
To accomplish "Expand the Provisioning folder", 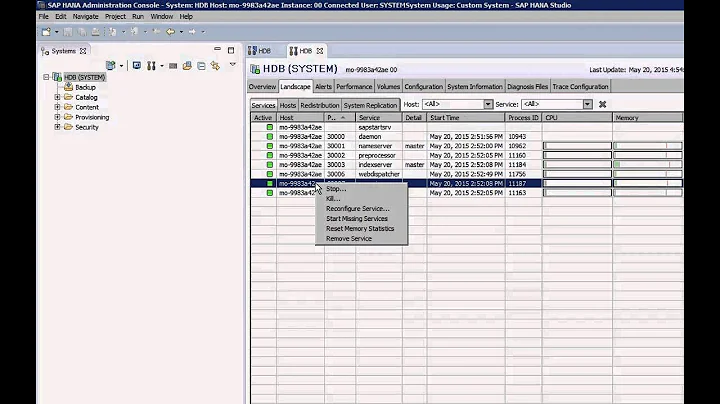I will click(x=57, y=117).
